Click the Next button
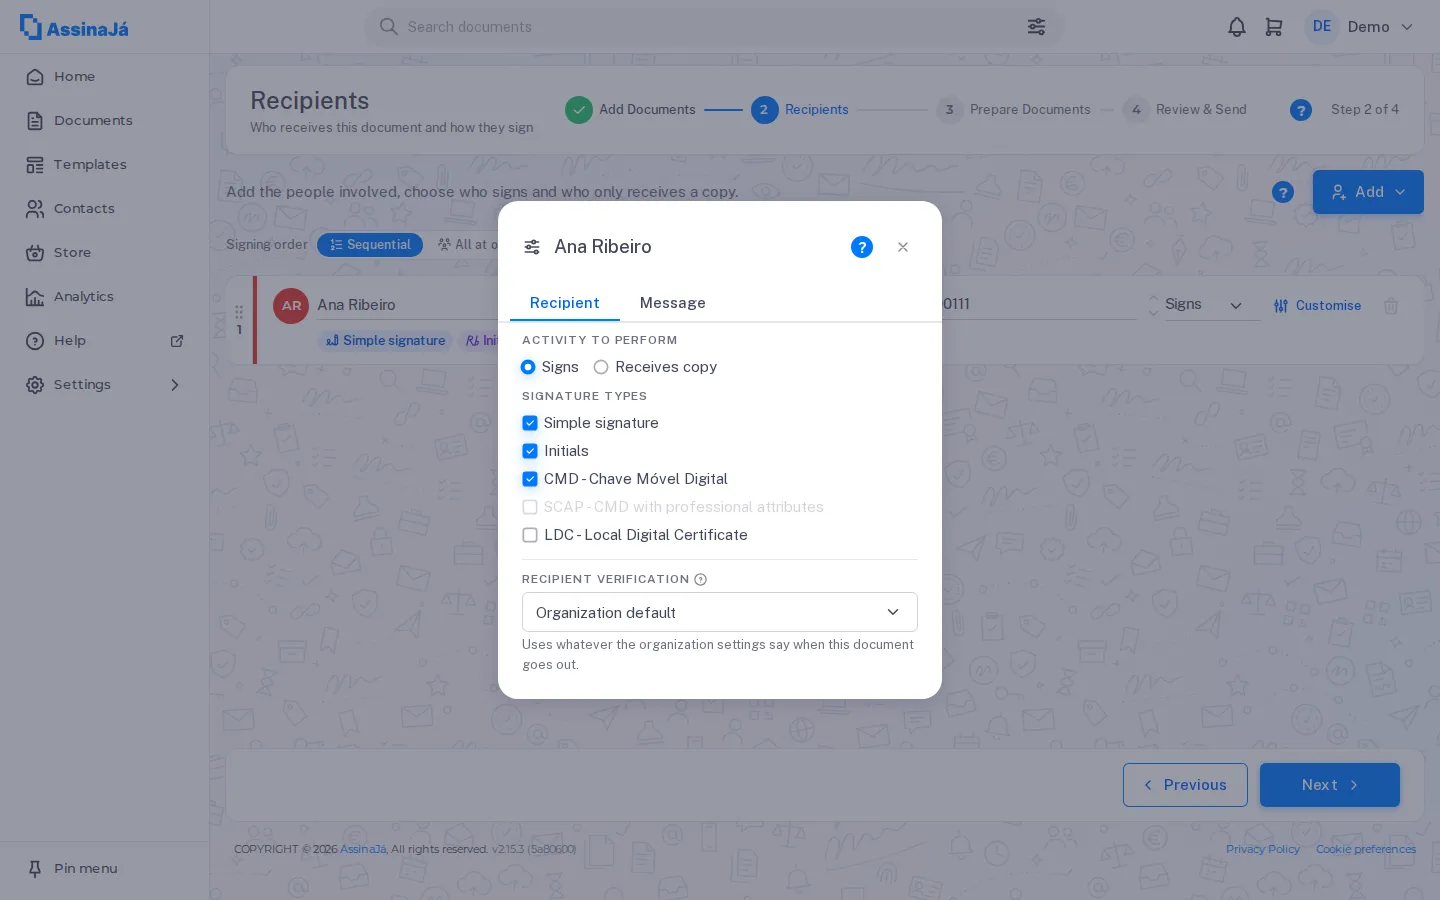1440x900 pixels. (x=1330, y=785)
